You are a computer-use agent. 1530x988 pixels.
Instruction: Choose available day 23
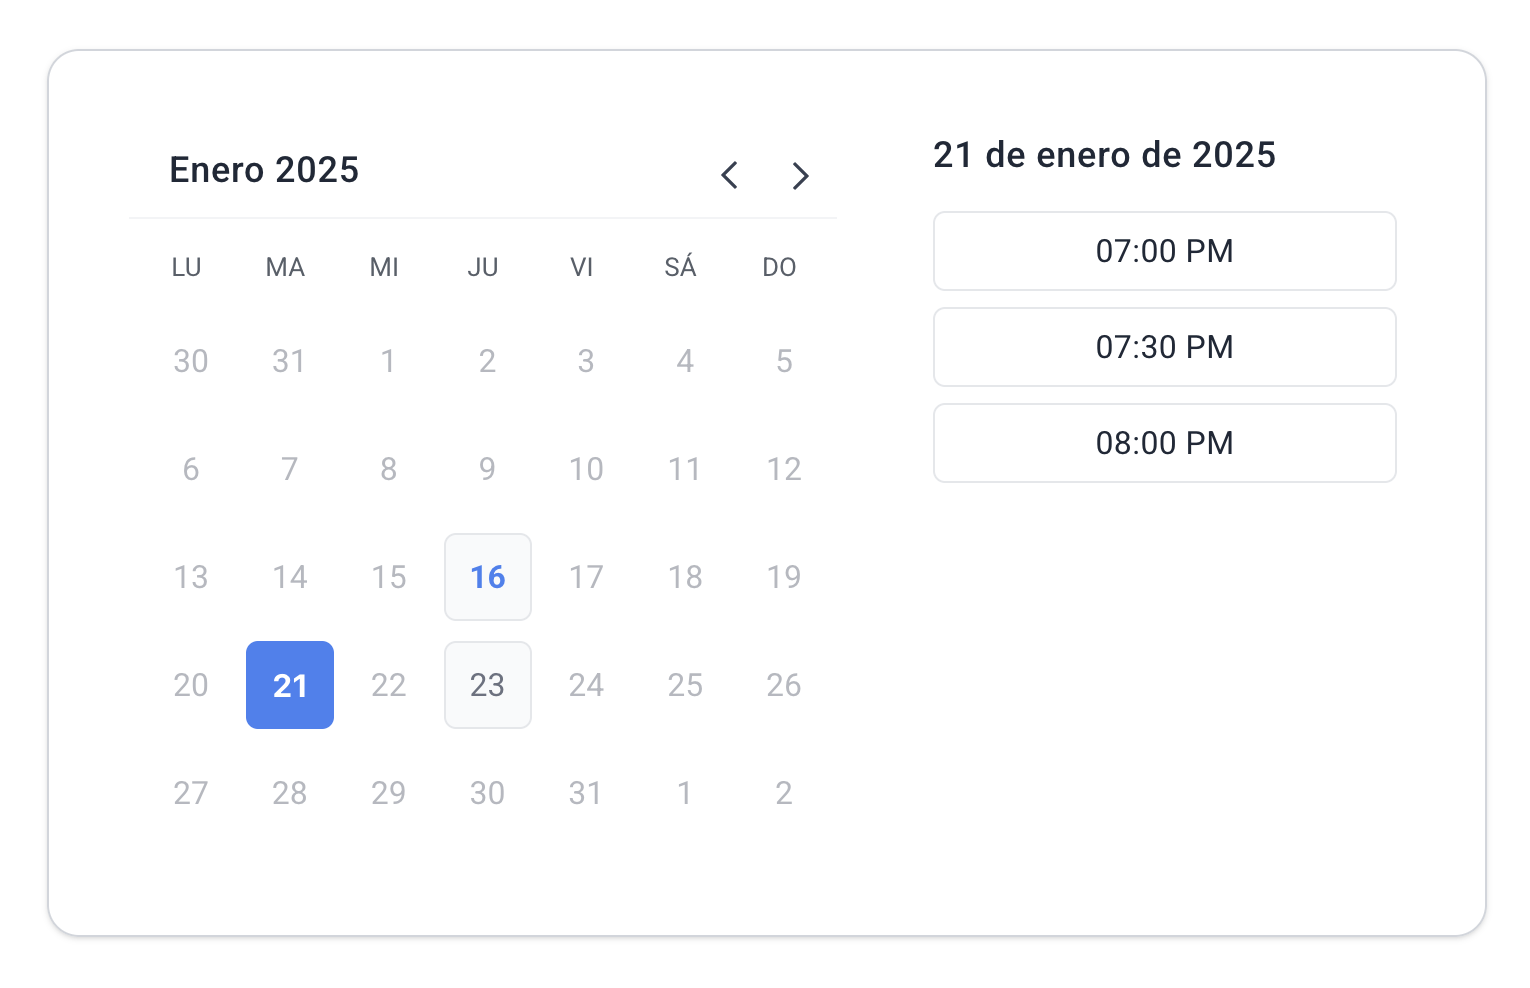click(x=488, y=685)
